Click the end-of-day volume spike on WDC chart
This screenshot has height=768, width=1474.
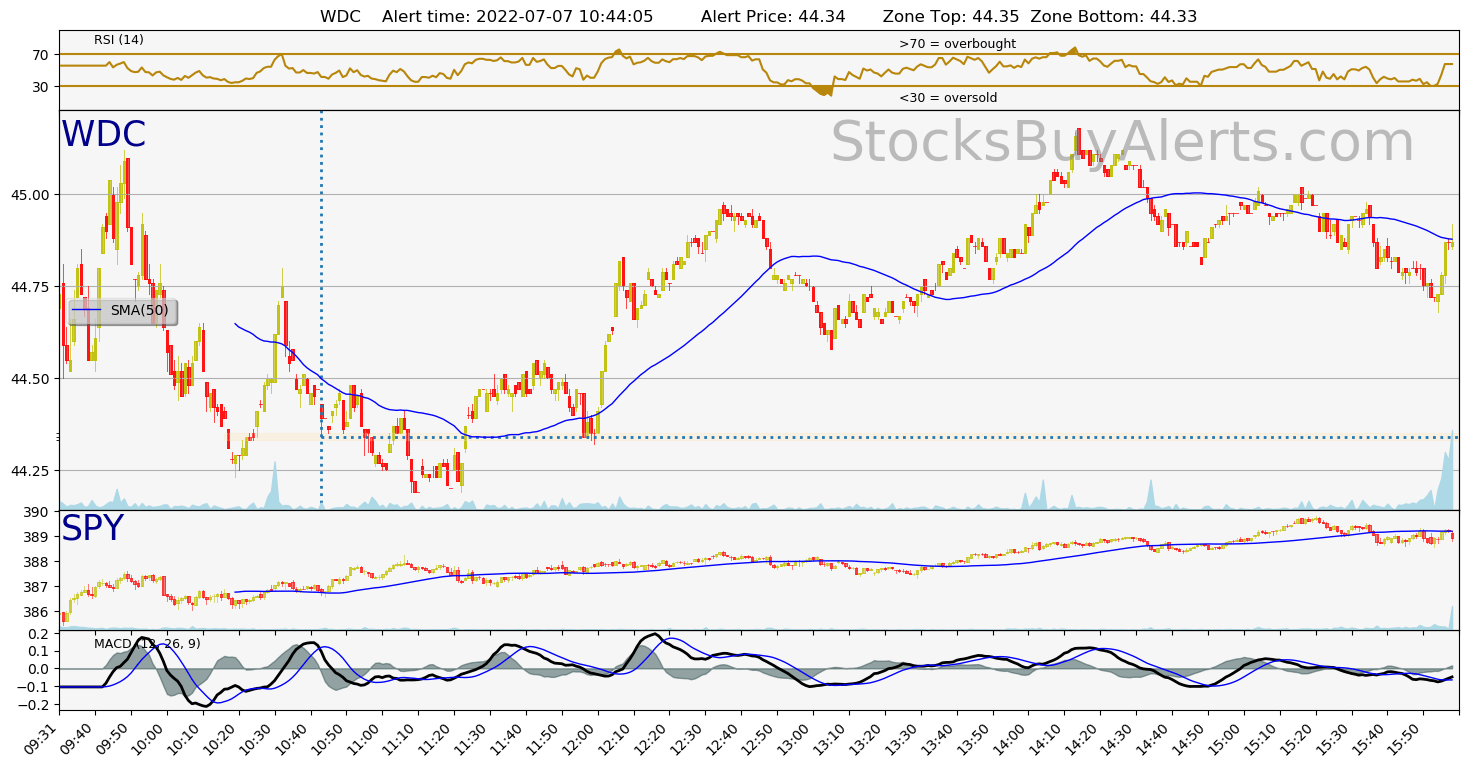pos(1447,471)
